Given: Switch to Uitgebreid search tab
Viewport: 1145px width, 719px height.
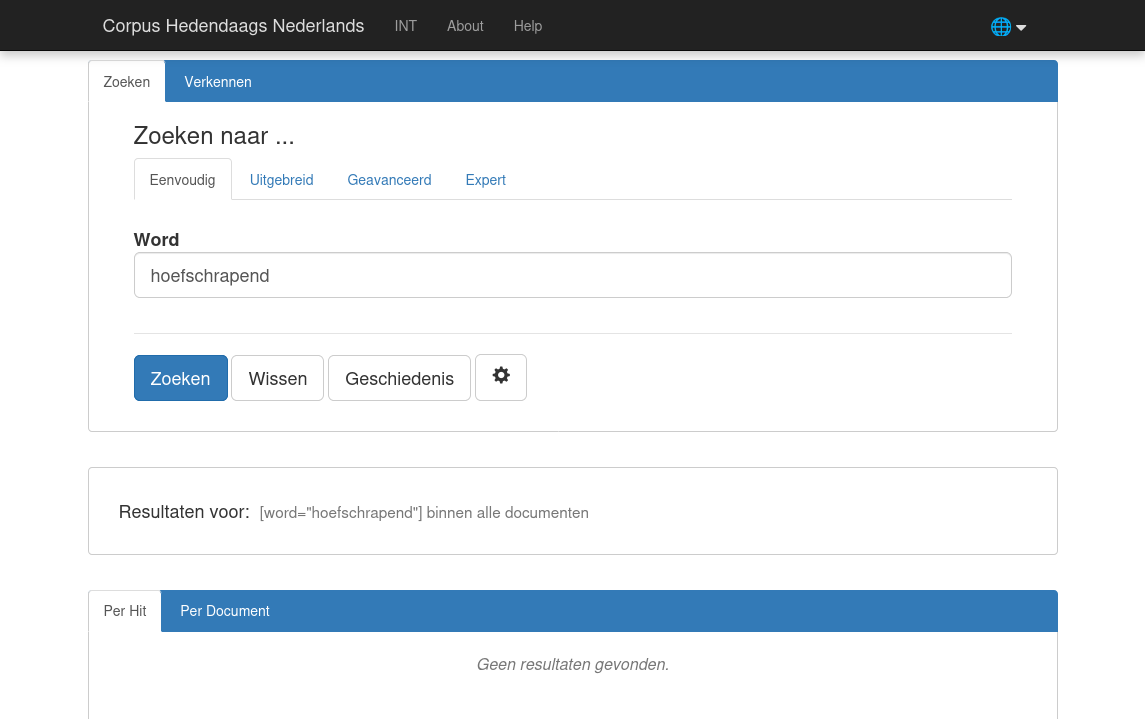Looking at the screenshot, I should [281, 180].
